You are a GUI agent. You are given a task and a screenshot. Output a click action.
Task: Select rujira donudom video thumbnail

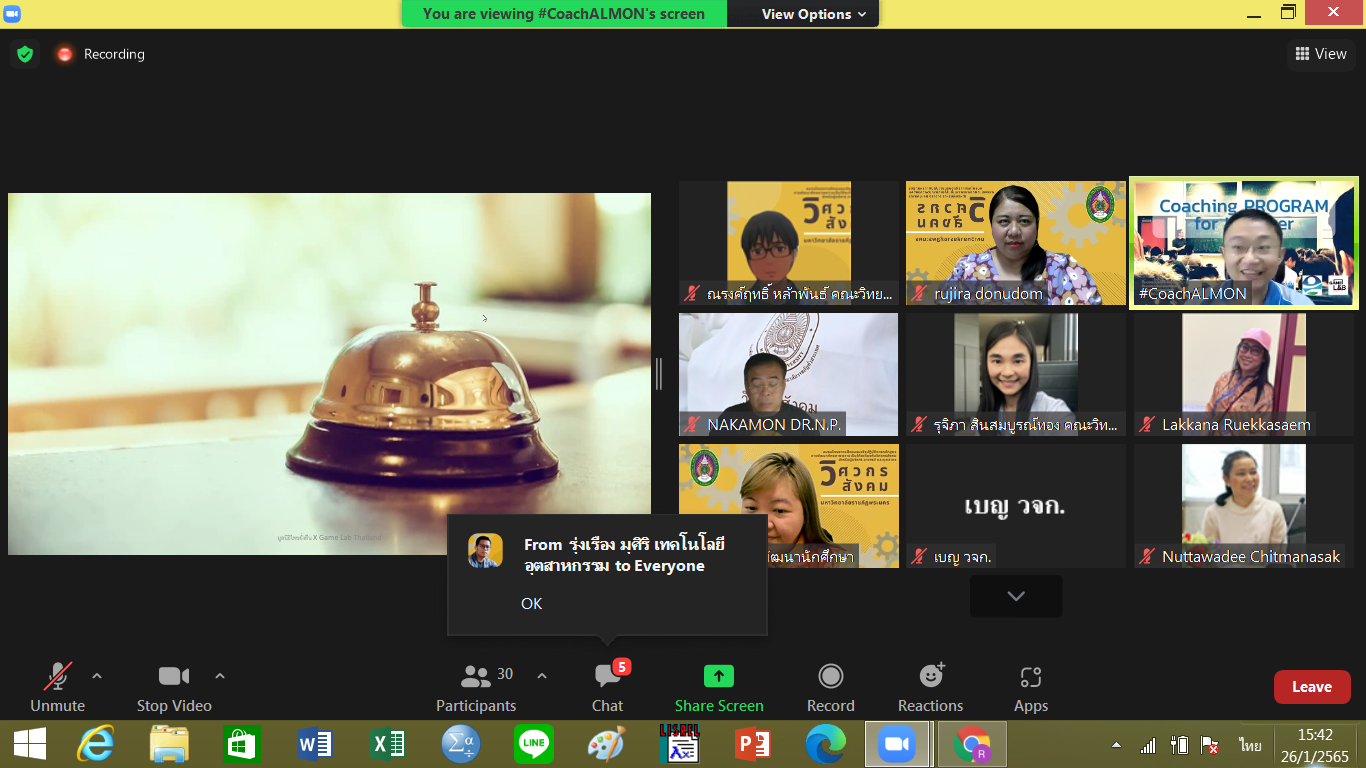tap(1016, 243)
